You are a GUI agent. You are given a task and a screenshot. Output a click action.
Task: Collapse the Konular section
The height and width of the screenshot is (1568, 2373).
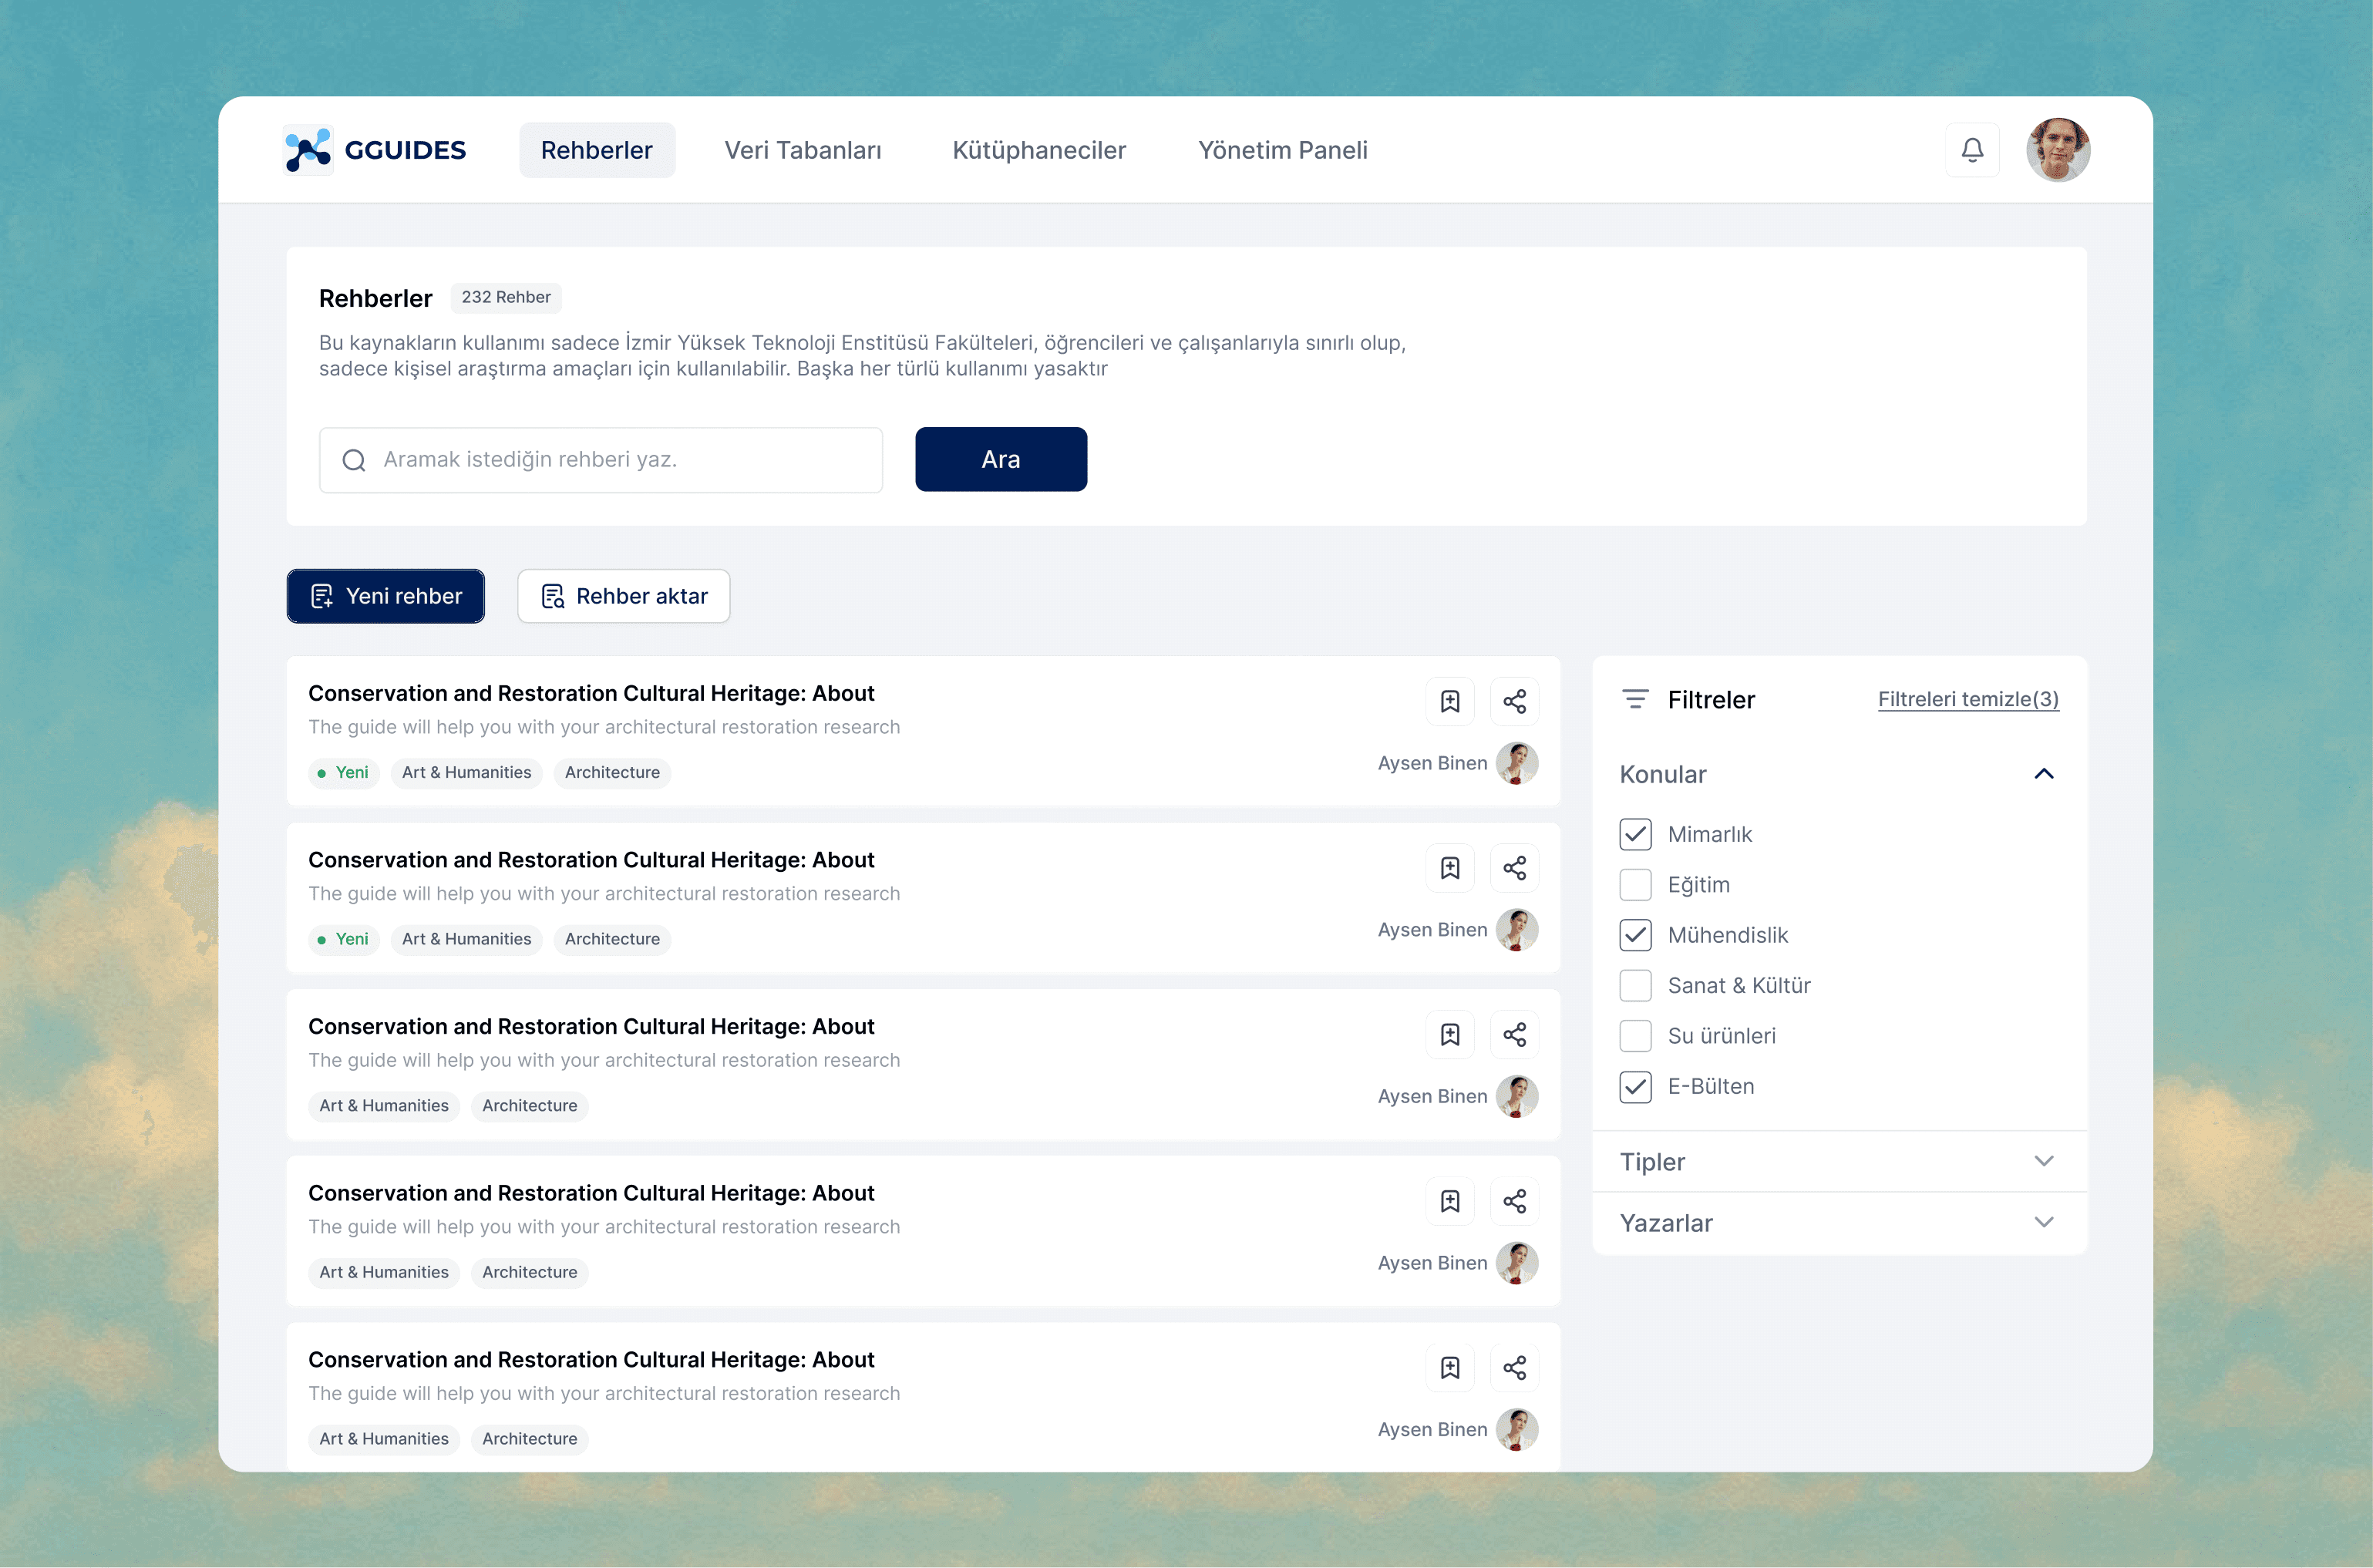coord(2043,774)
